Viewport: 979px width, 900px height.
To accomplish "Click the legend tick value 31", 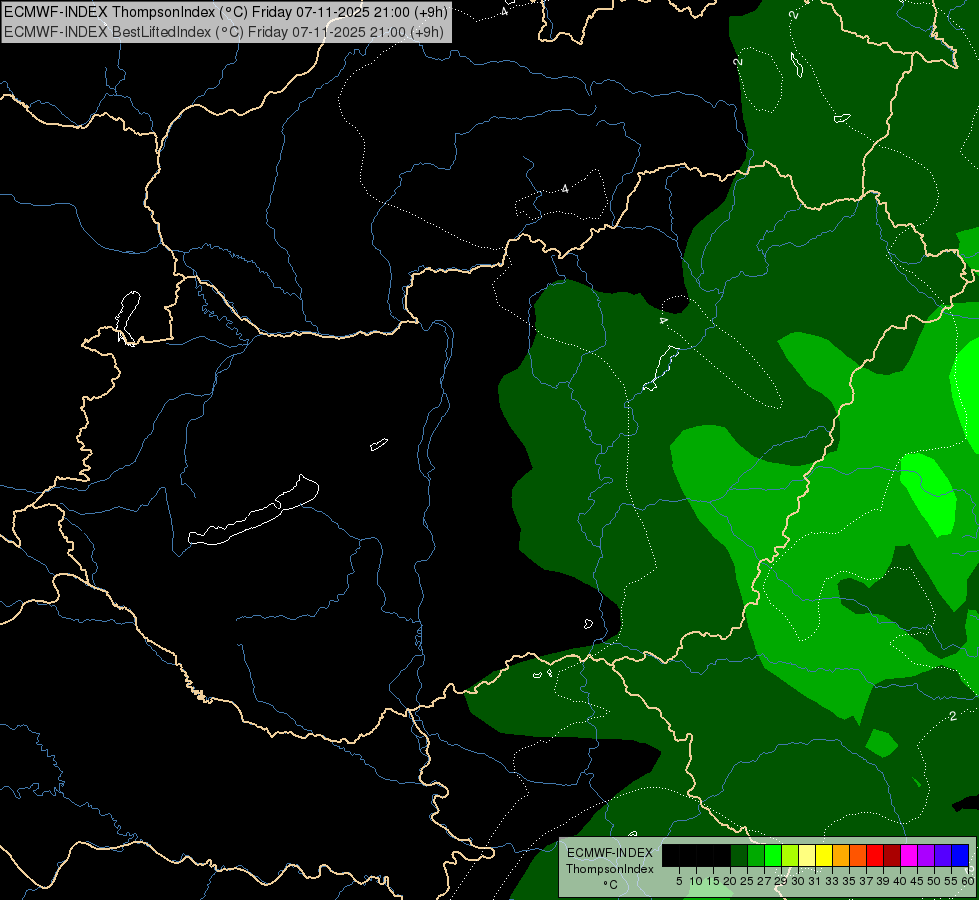I will pyautogui.click(x=815, y=881).
